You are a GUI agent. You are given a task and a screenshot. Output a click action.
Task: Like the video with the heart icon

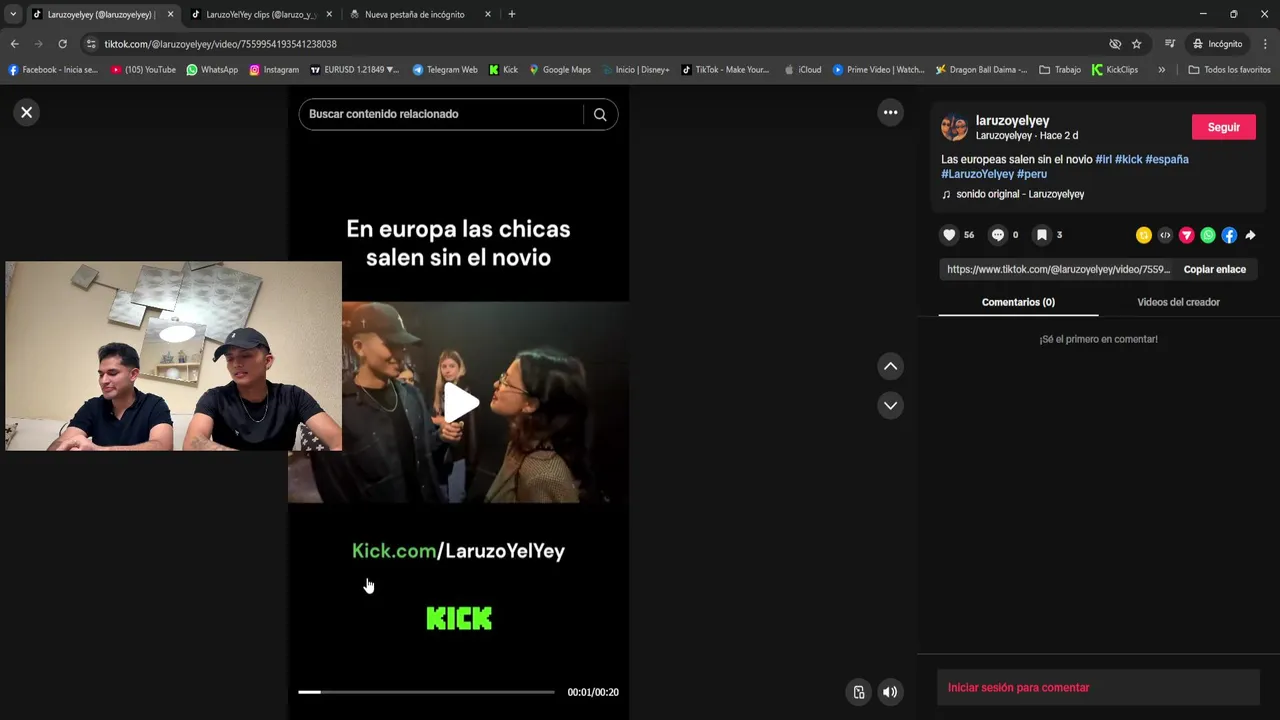(x=949, y=235)
